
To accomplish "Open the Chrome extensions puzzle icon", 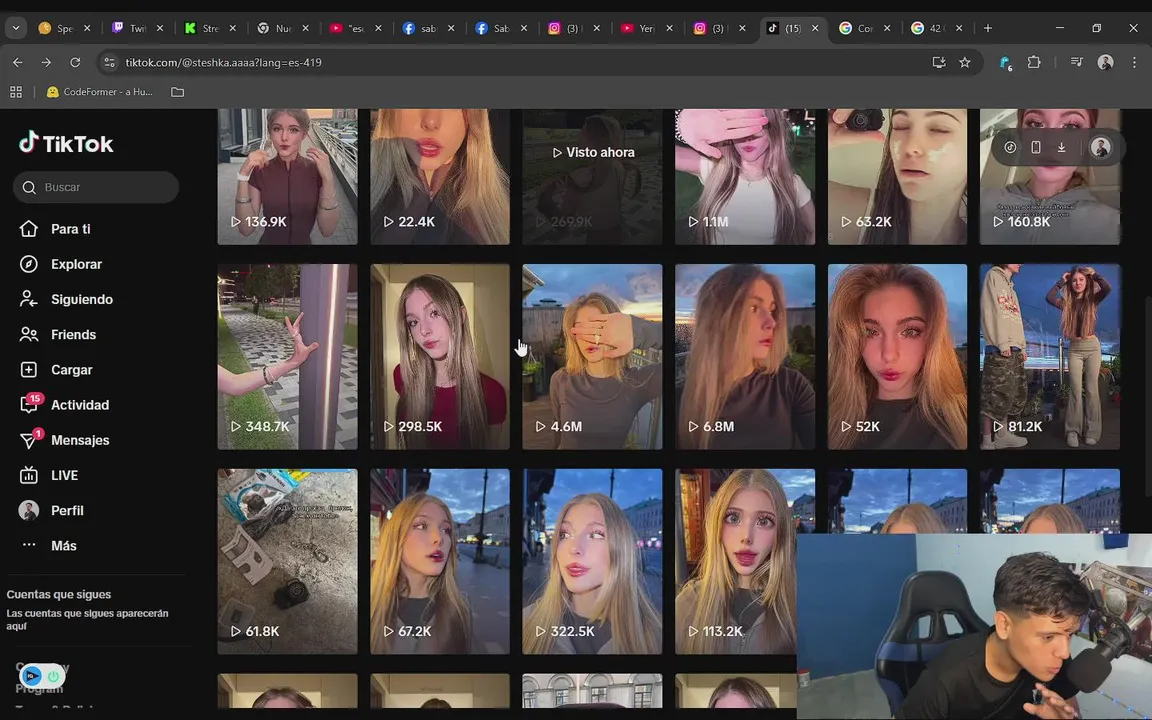I will [x=1034, y=62].
